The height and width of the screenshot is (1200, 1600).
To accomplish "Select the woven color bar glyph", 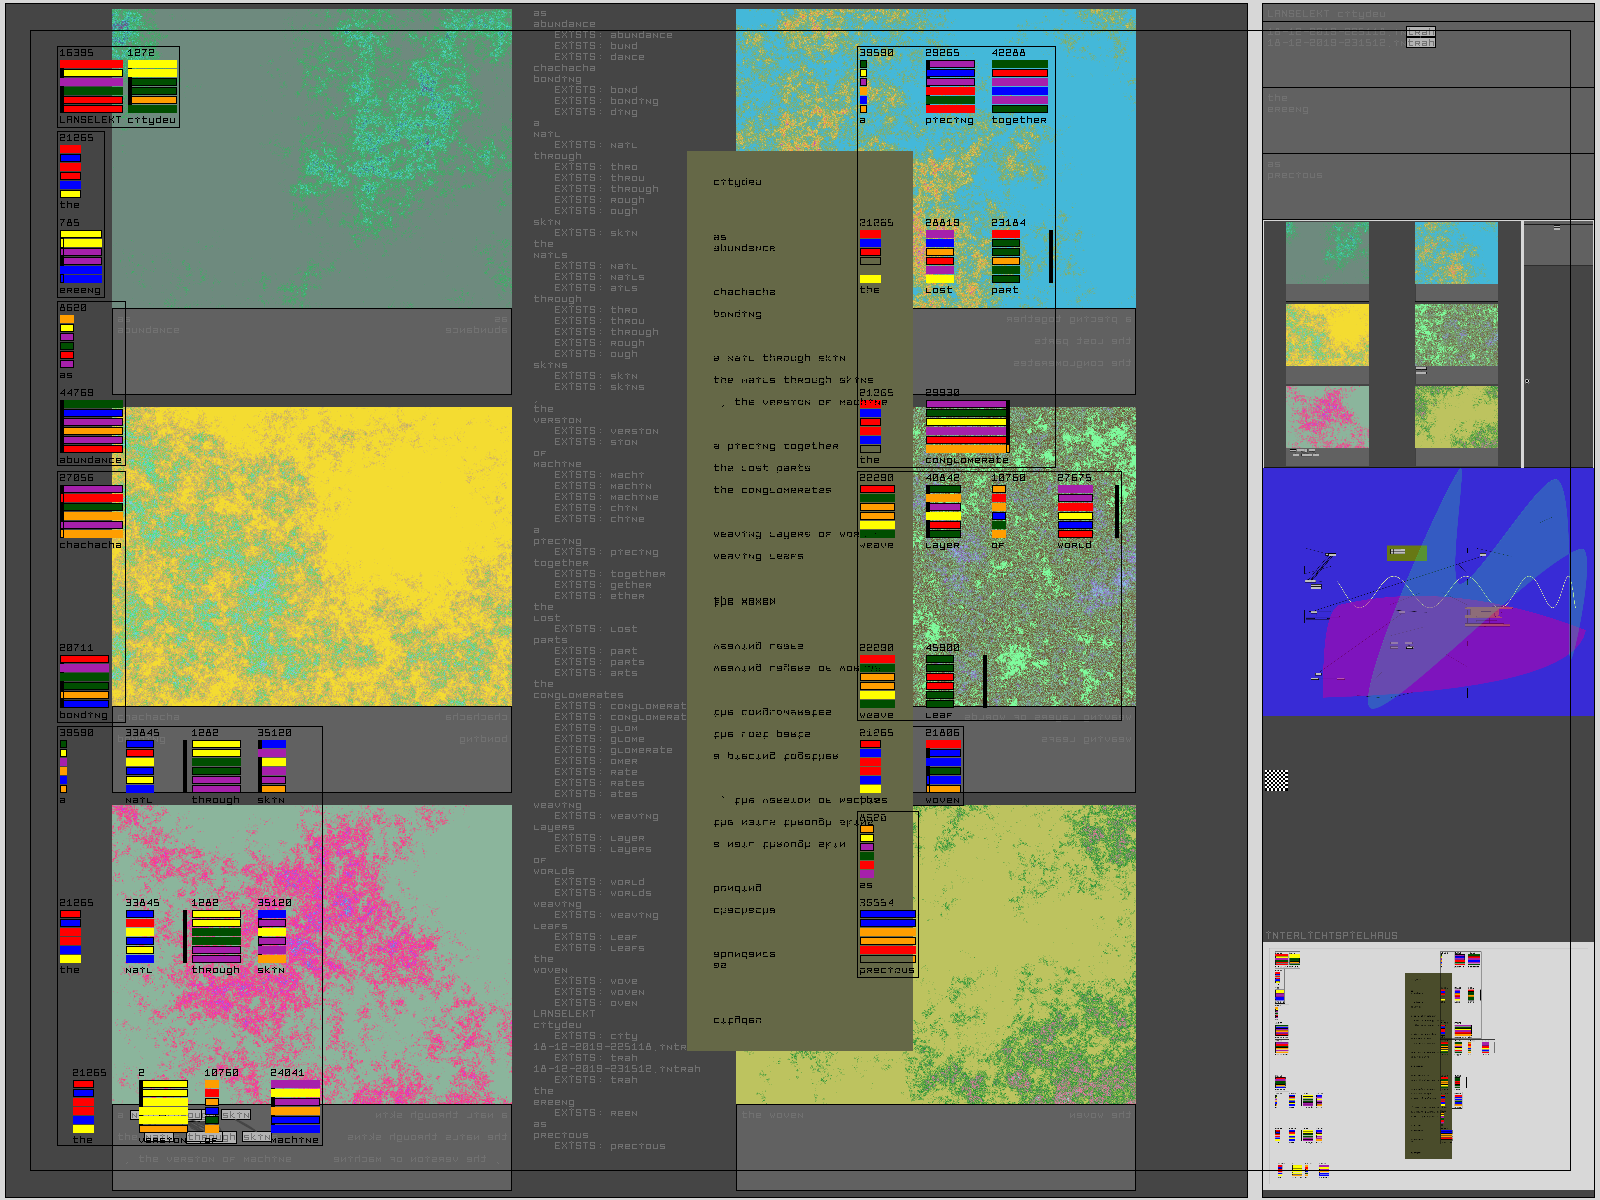I will click(x=942, y=767).
